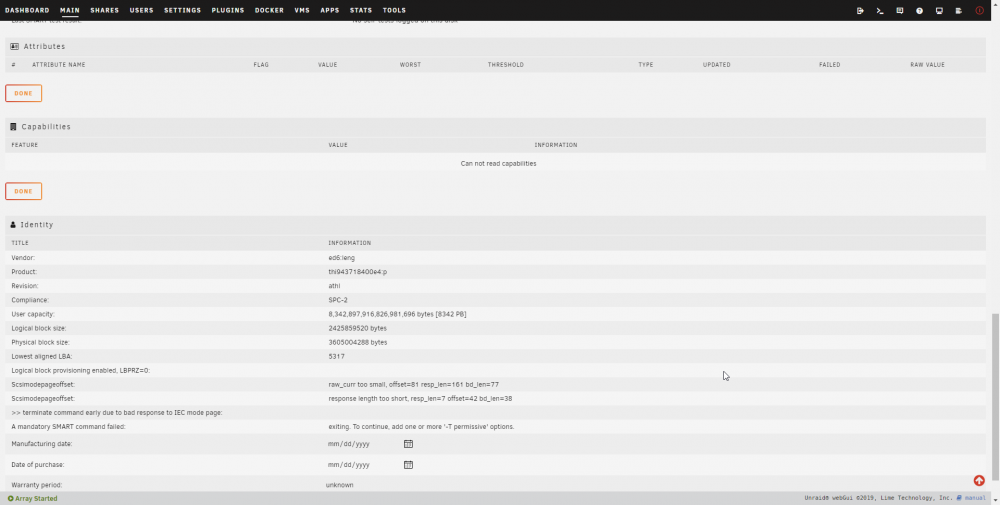Click the Raw Value column header
This screenshot has height=505, width=1000.
(927, 65)
